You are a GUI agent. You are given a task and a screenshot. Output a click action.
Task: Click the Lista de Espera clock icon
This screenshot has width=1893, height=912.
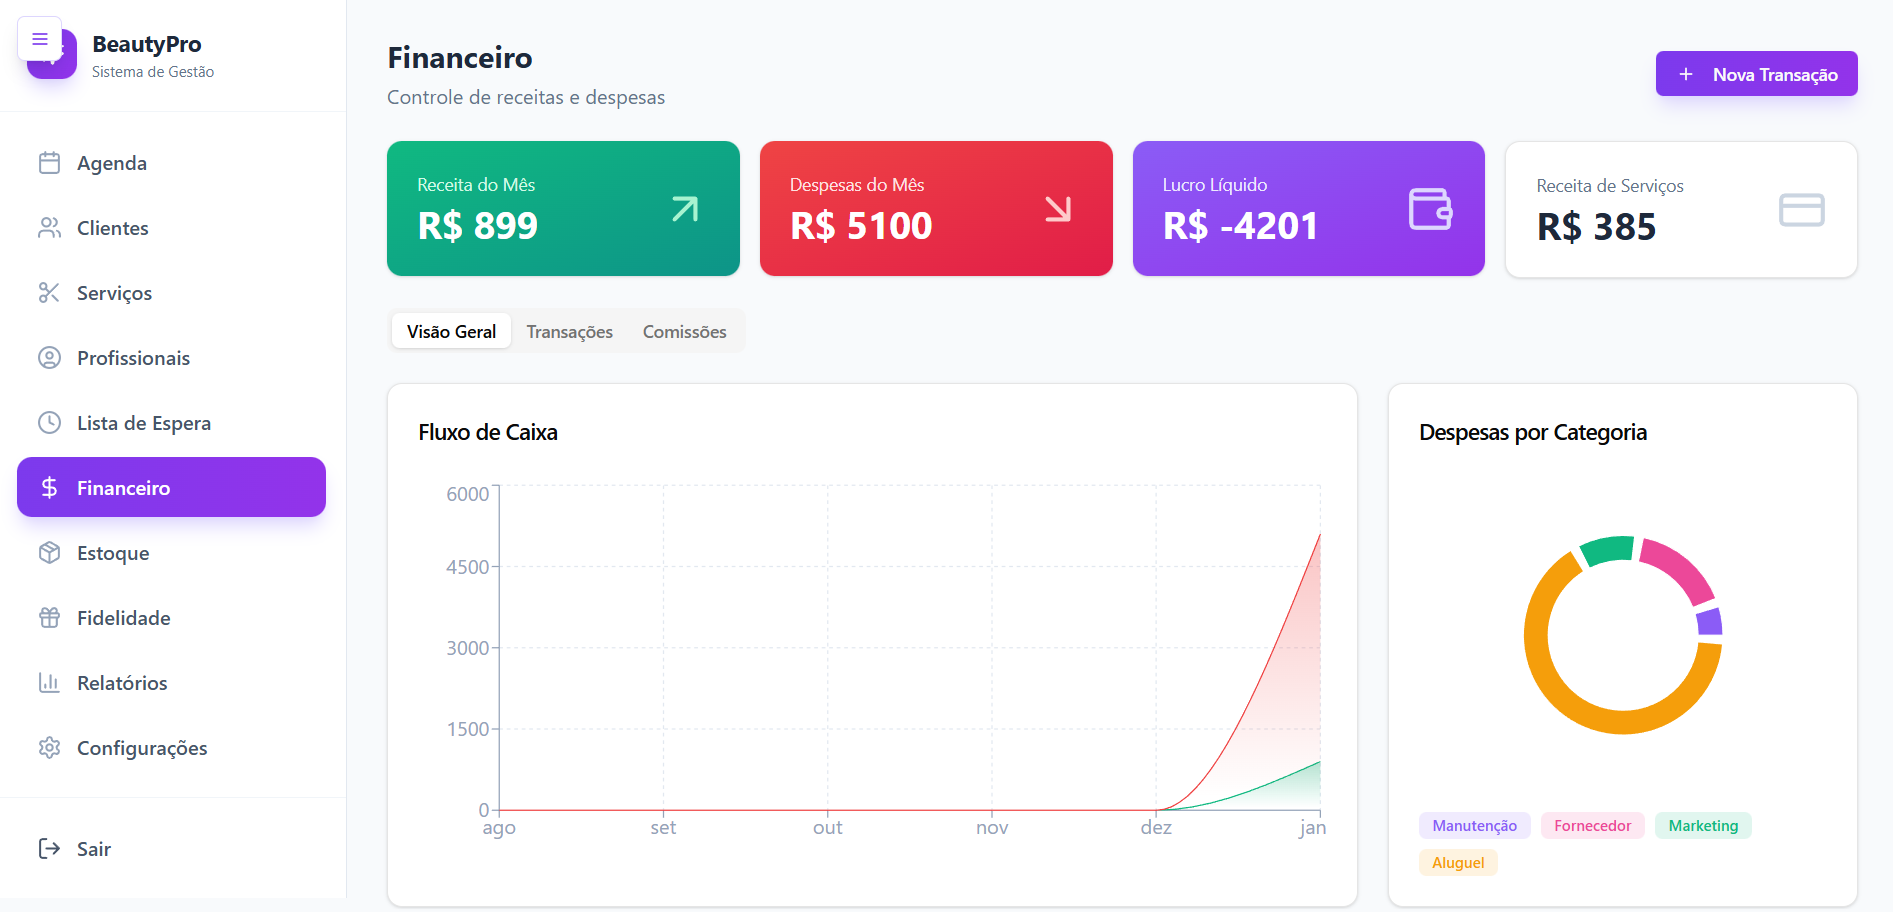tap(49, 423)
